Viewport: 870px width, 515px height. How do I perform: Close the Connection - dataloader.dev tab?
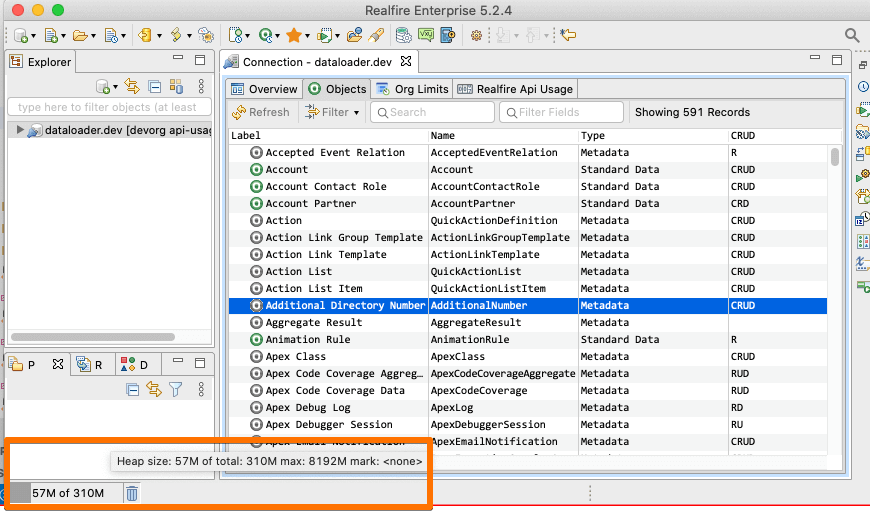[407, 61]
